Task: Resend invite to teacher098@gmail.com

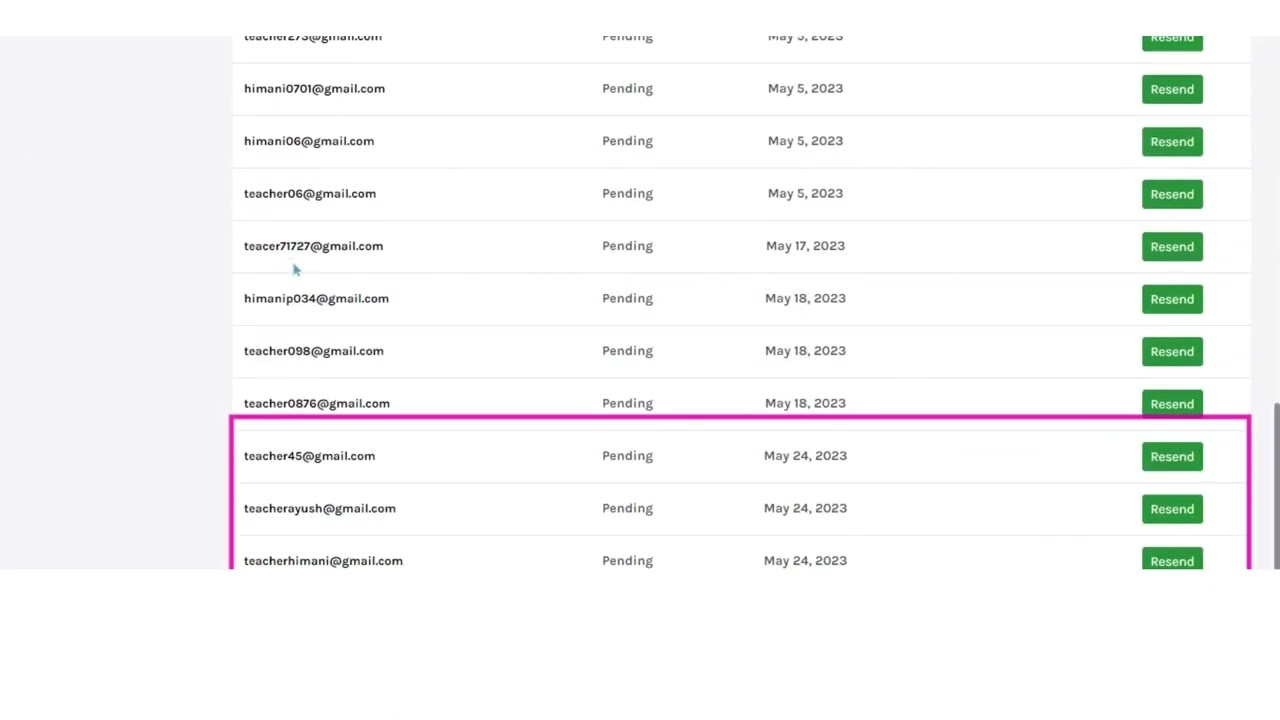Action: [x=1172, y=352]
